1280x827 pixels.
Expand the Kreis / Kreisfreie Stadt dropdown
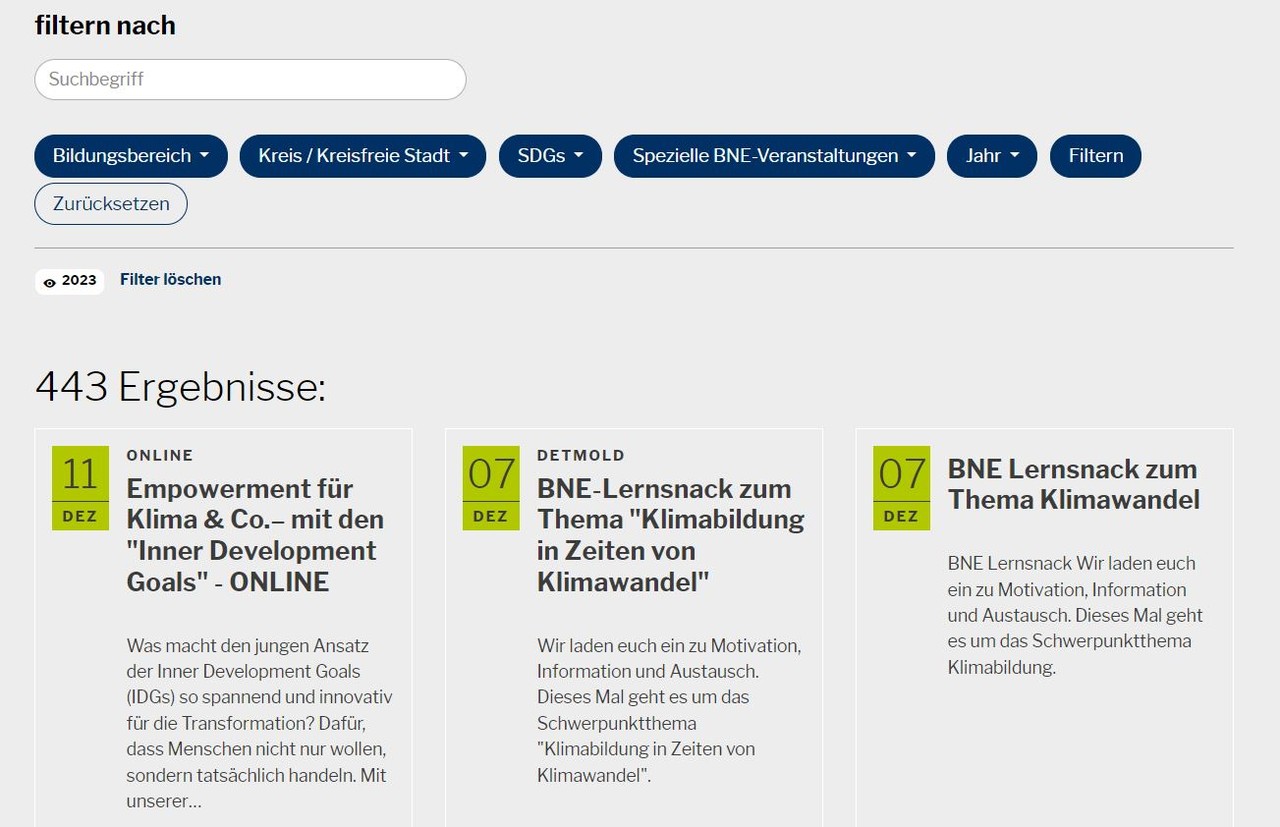click(363, 156)
